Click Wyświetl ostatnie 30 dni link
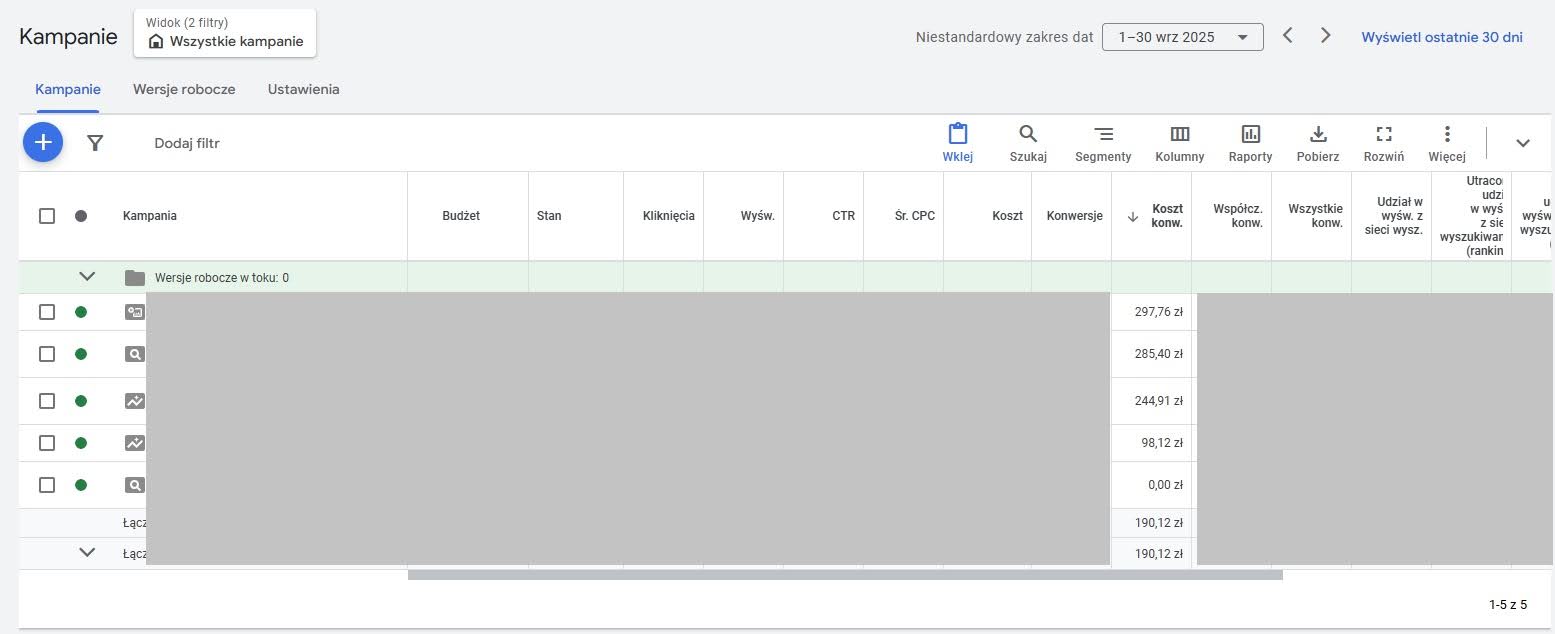This screenshot has width=1555, height=634. tap(1442, 37)
